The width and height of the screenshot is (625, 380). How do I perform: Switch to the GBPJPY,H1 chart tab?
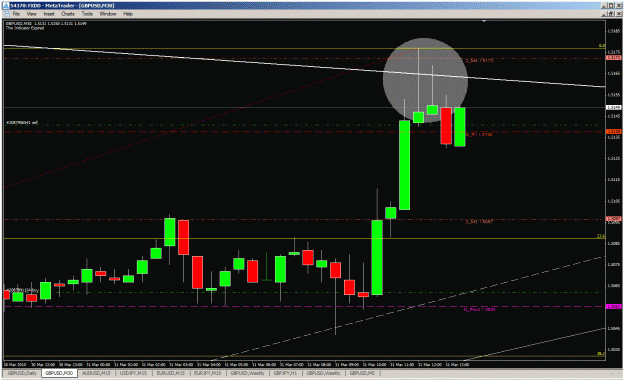pos(285,373)
